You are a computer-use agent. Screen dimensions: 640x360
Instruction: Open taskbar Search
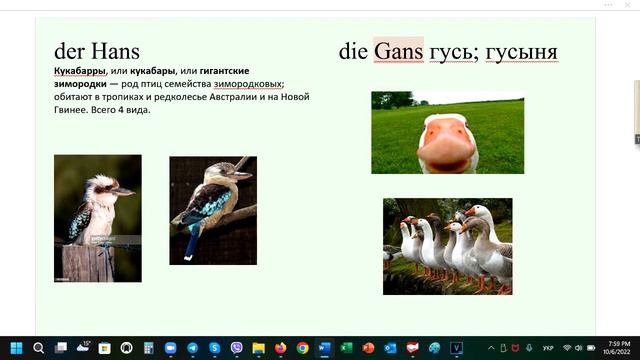point(38,348)
